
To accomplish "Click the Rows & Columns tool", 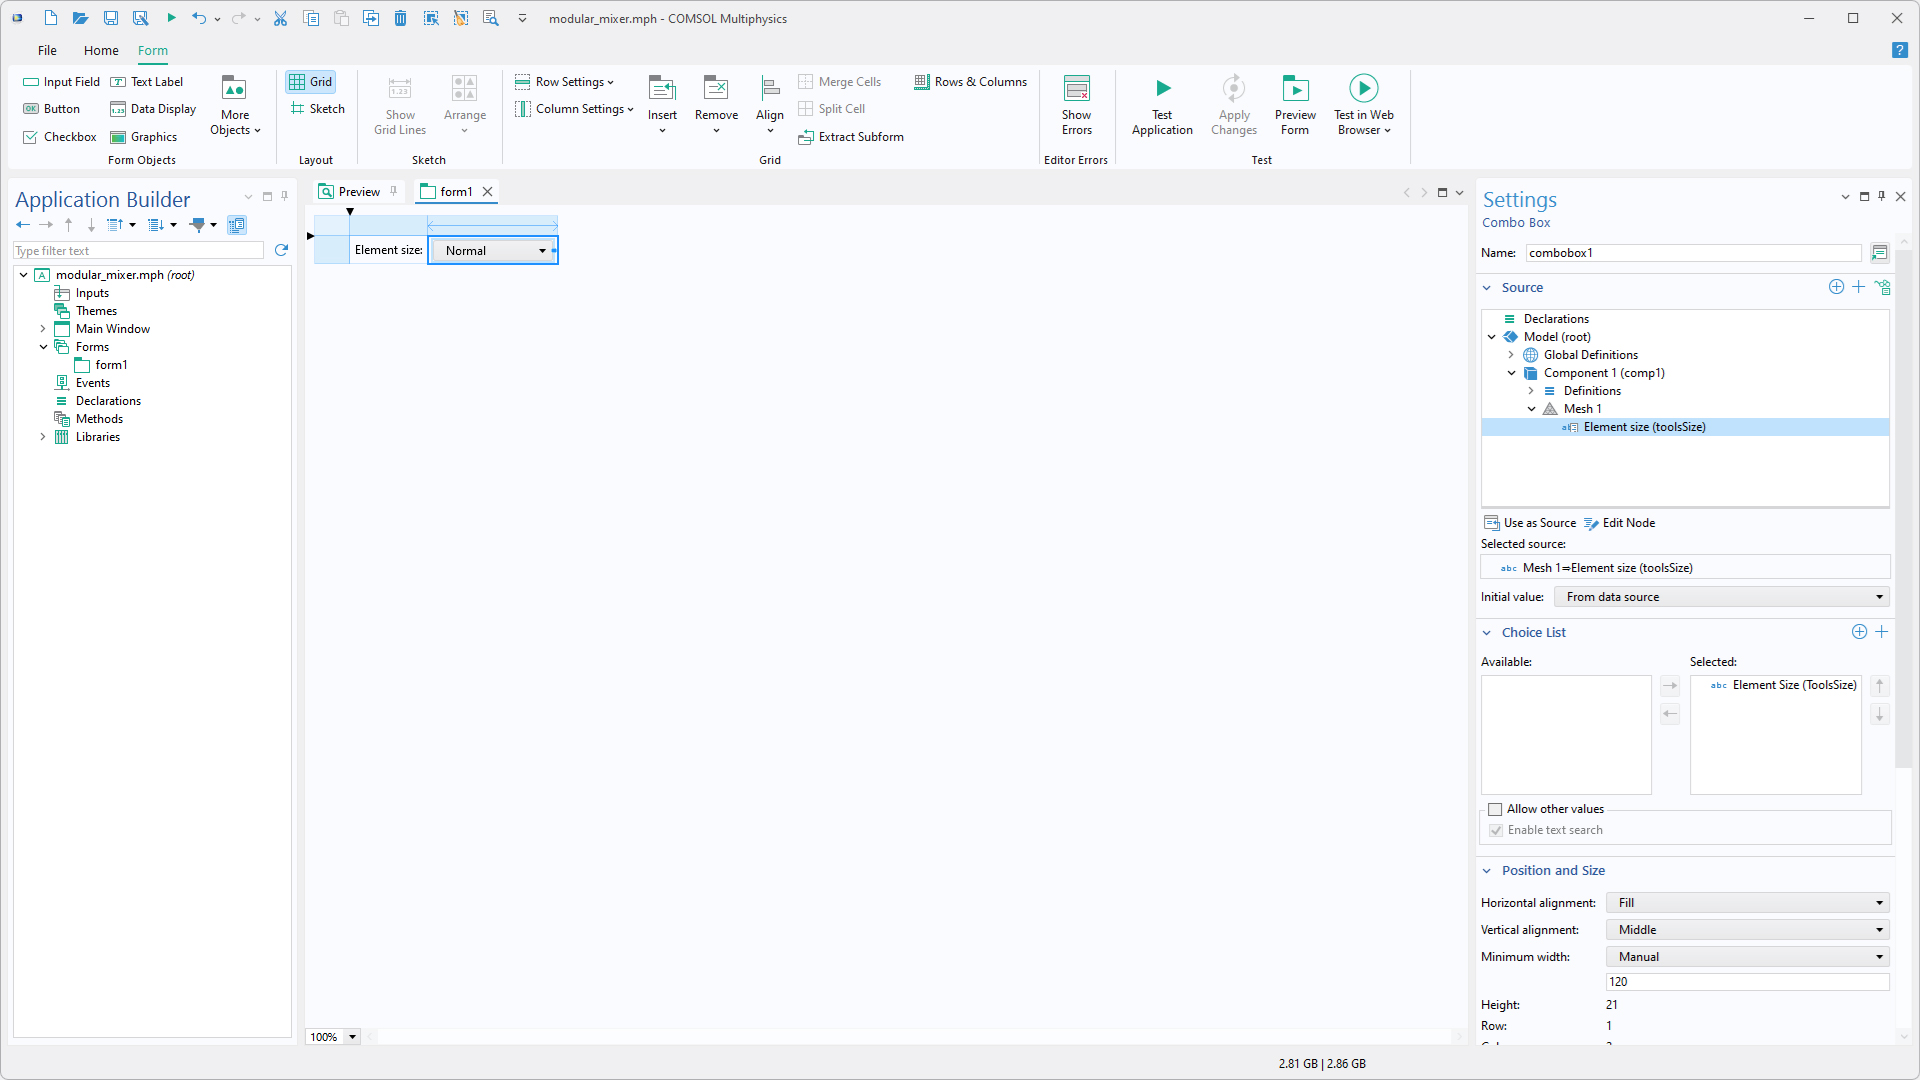I will [x=971, y=82].
